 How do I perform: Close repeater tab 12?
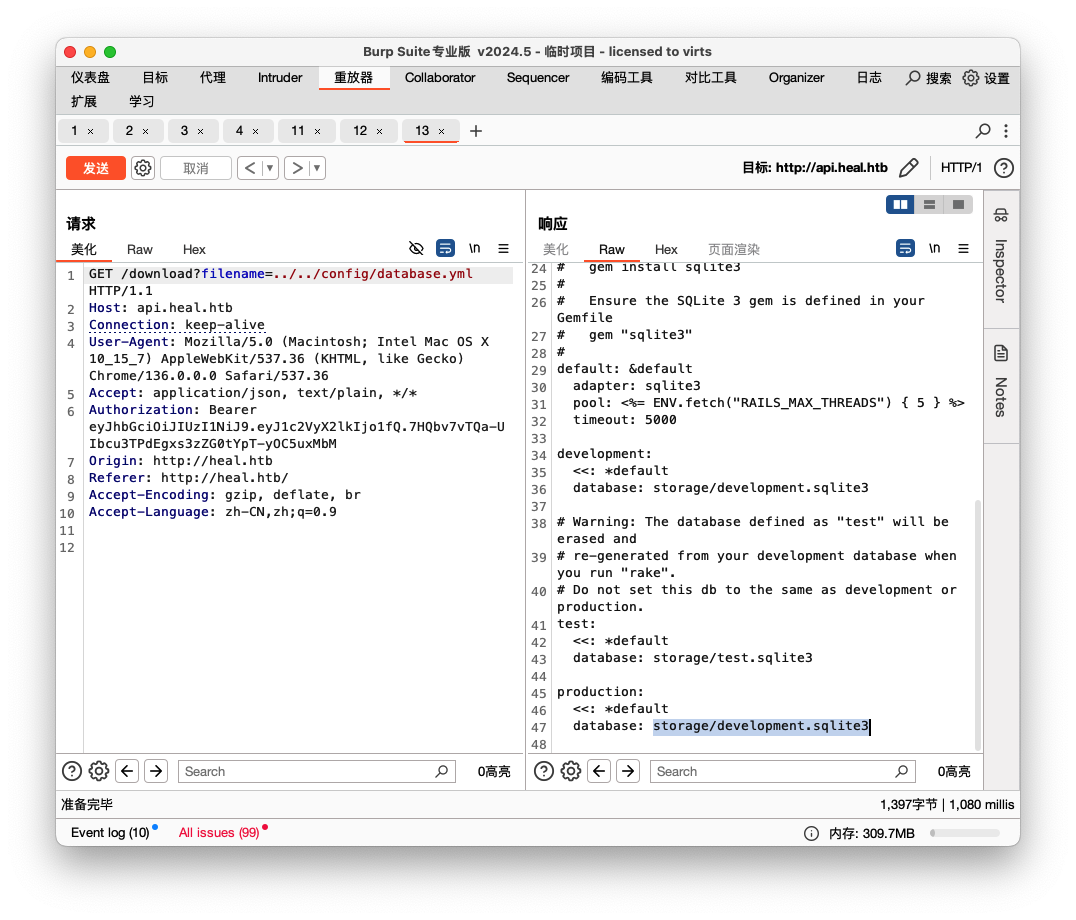(379, 131)
